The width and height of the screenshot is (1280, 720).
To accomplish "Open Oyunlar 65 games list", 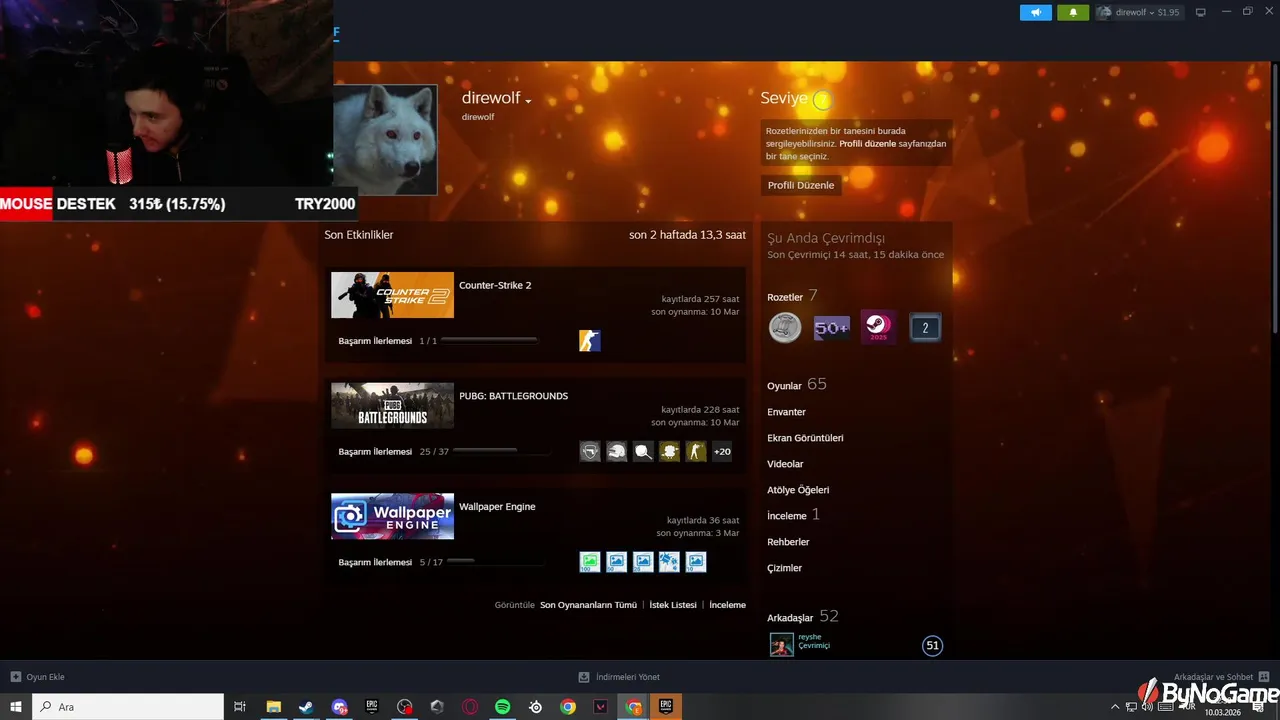I will point(796,385).
